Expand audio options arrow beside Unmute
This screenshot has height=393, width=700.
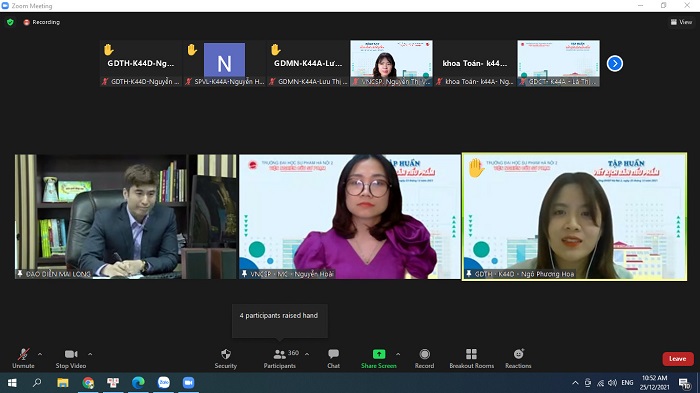40,354
